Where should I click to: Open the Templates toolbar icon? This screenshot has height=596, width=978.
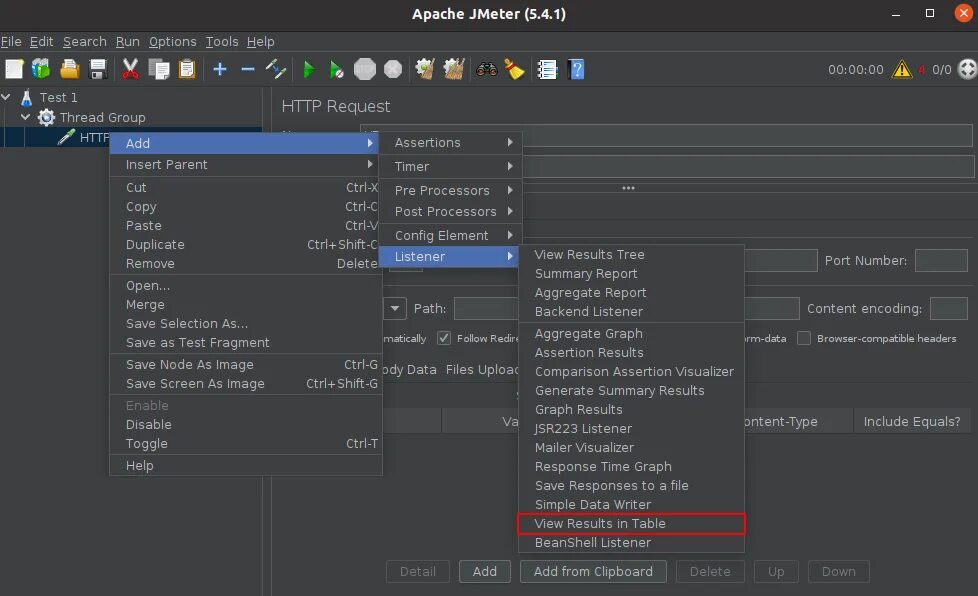(x=41, y=69)
